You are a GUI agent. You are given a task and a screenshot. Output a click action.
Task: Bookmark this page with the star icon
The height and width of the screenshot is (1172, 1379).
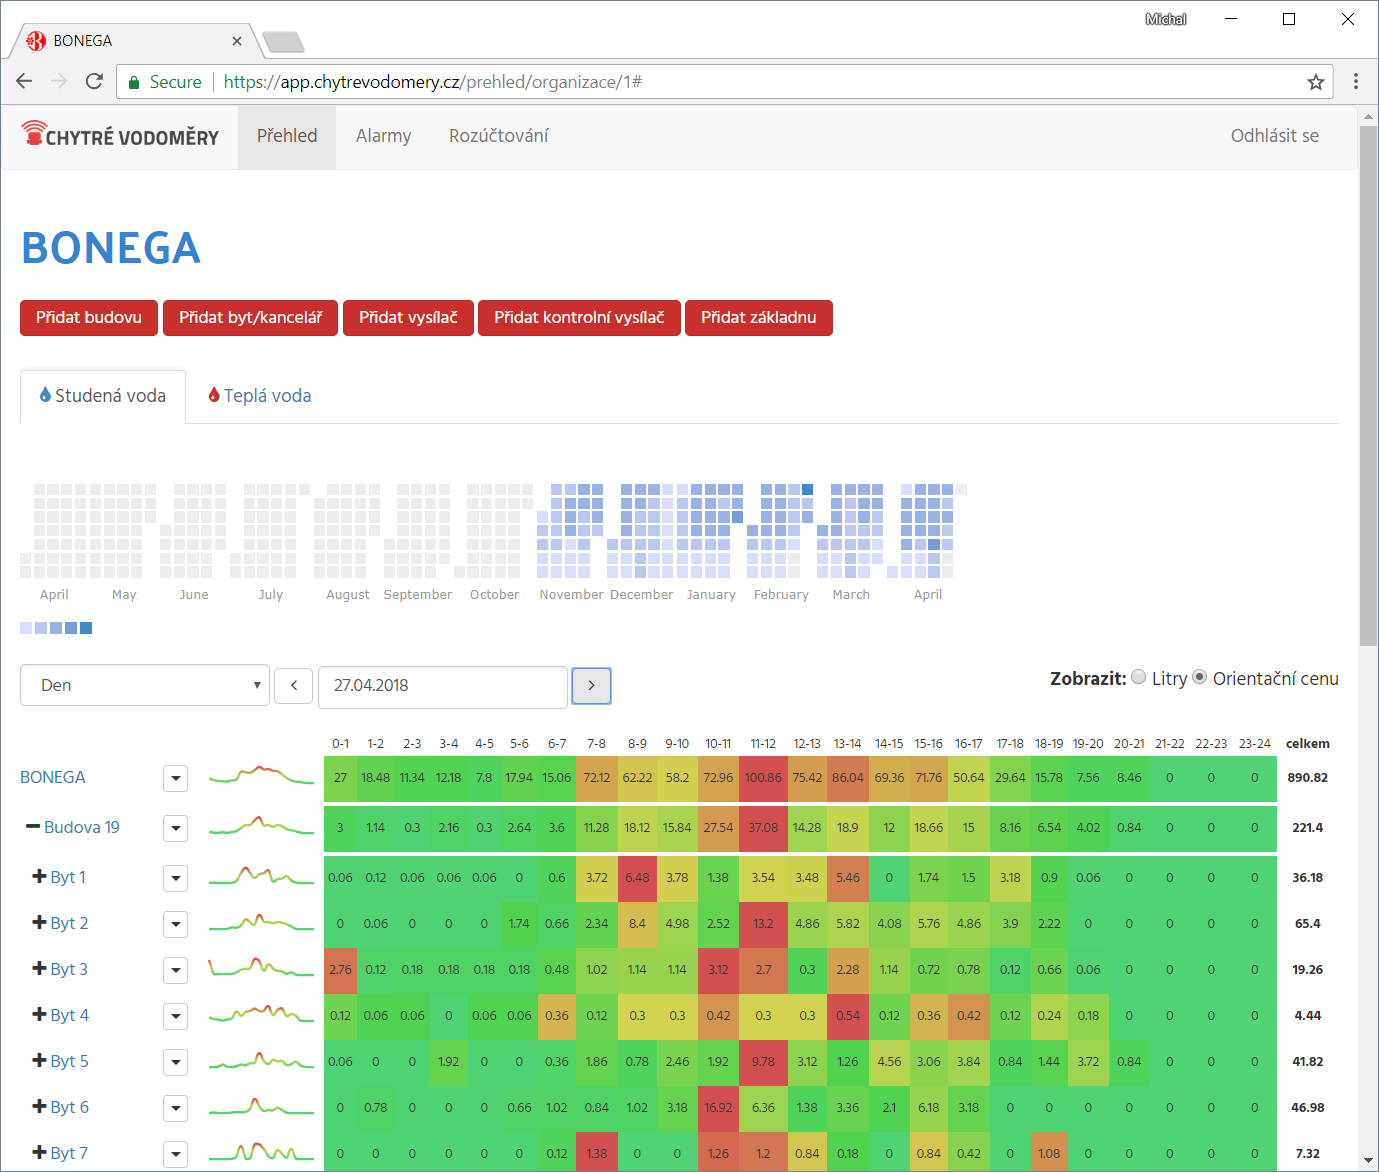click(1315, 82)
